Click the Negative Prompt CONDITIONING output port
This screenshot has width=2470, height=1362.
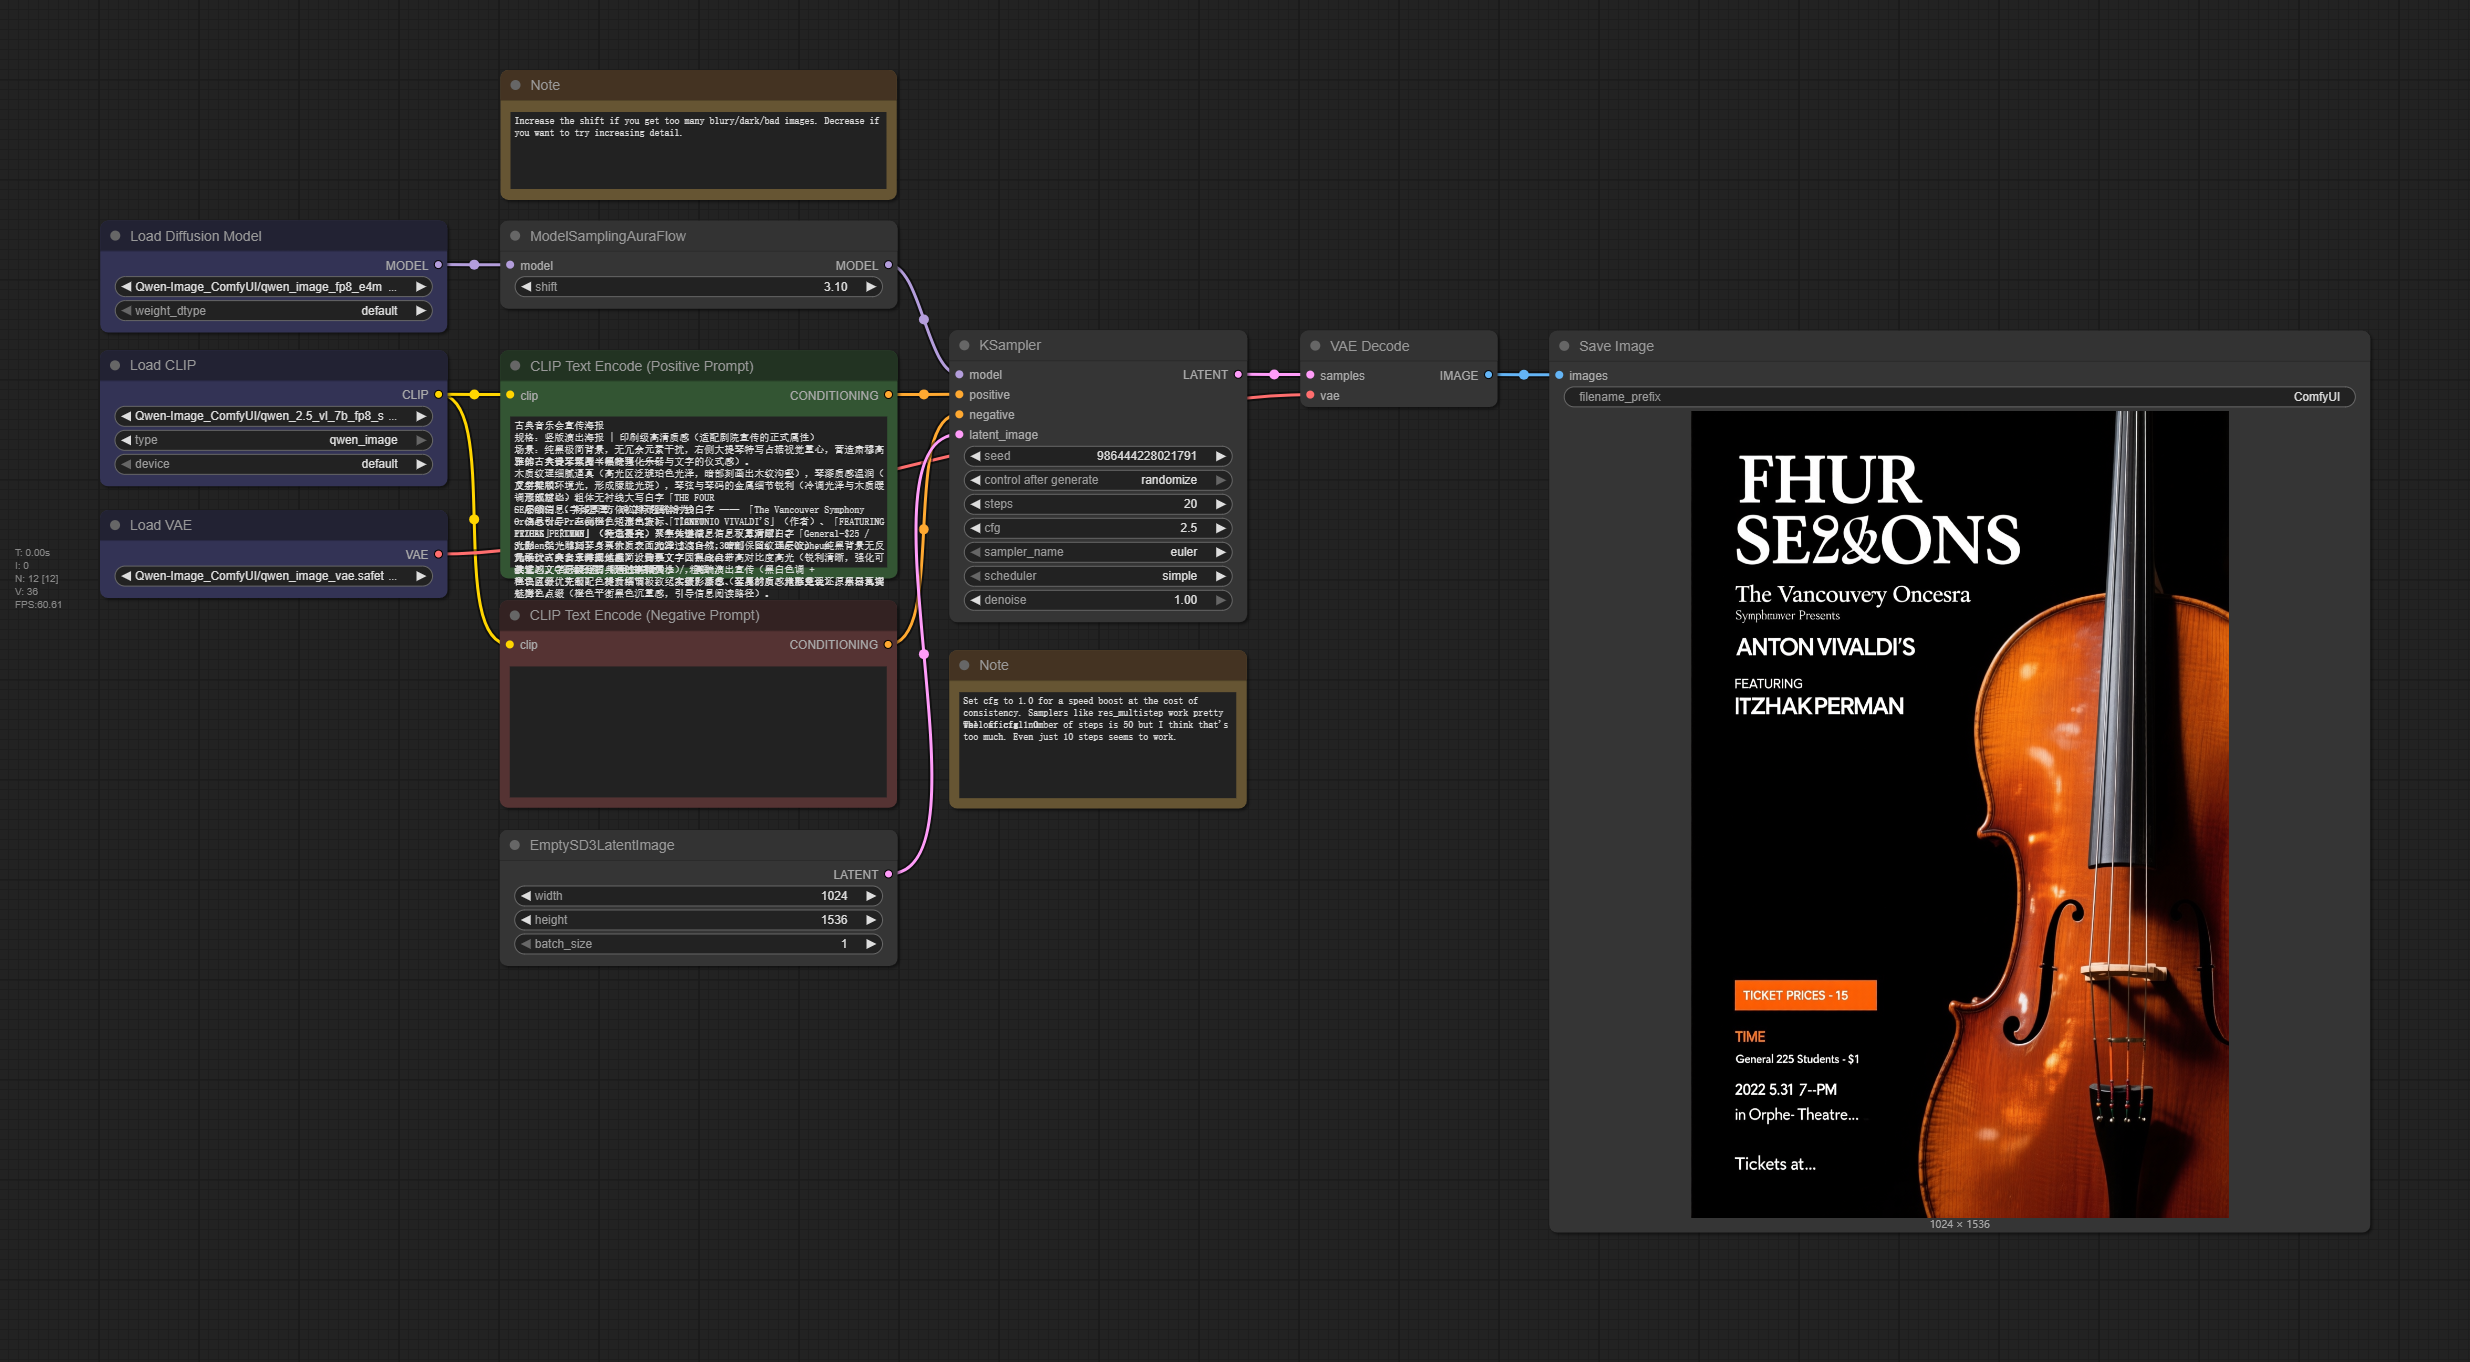pos(888,645)
